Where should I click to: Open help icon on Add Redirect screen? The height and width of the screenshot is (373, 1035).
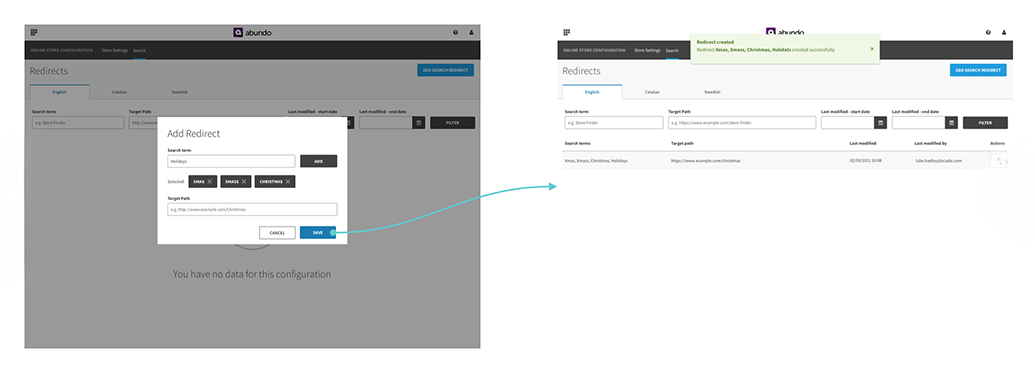coord(455,32)
